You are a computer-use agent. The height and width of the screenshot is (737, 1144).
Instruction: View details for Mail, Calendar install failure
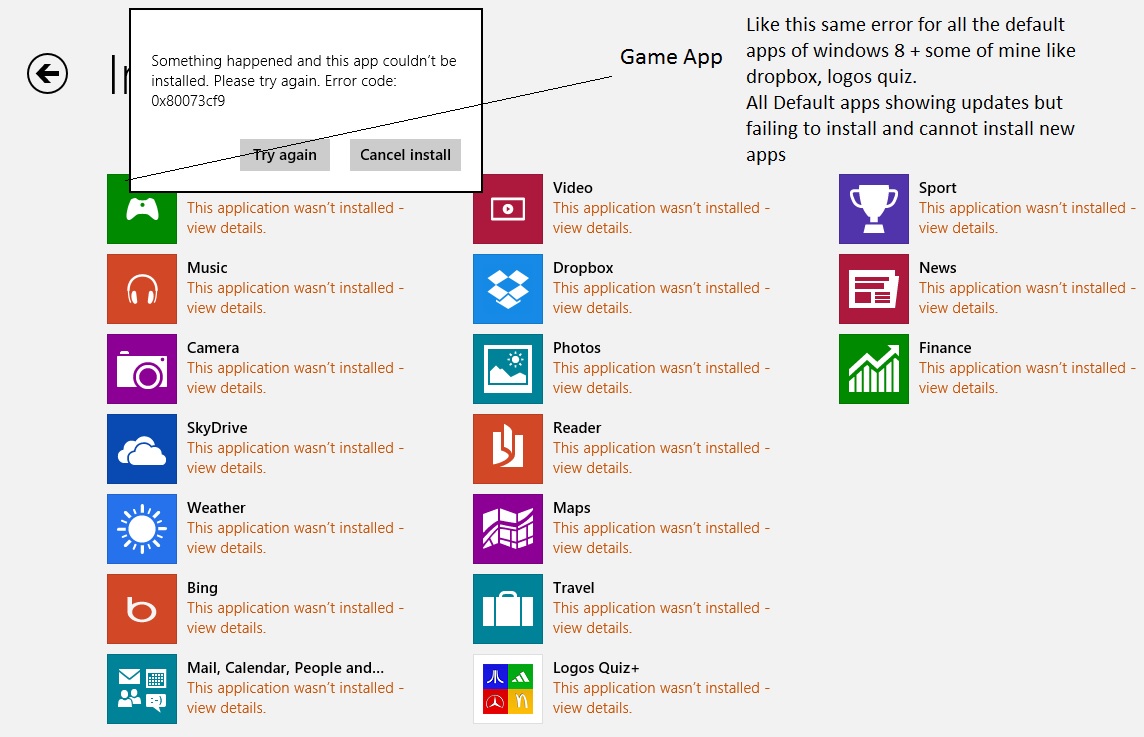295,698
